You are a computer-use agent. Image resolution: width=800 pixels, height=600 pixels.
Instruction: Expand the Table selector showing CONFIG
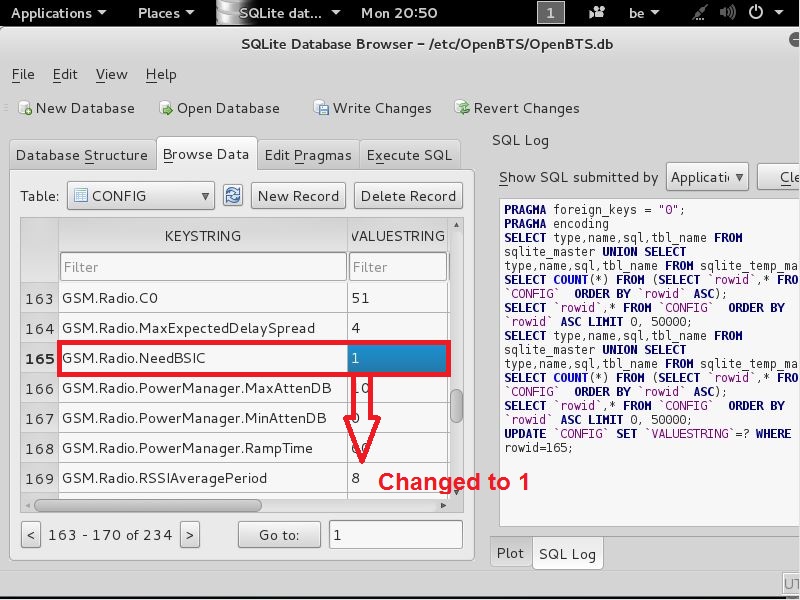(x=141, y=196)
